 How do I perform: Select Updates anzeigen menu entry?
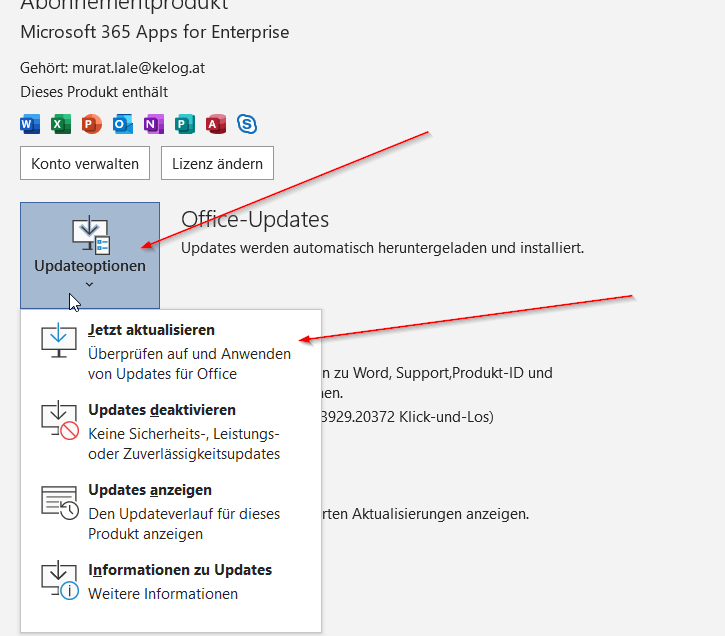(x=171, y=511)
